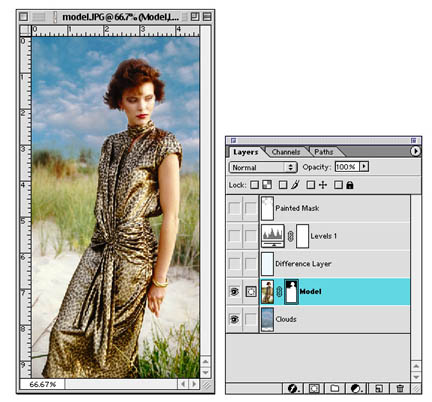Delete layer with the trash icon
This screenshot has width=432, height=402.
coord(400,388)
